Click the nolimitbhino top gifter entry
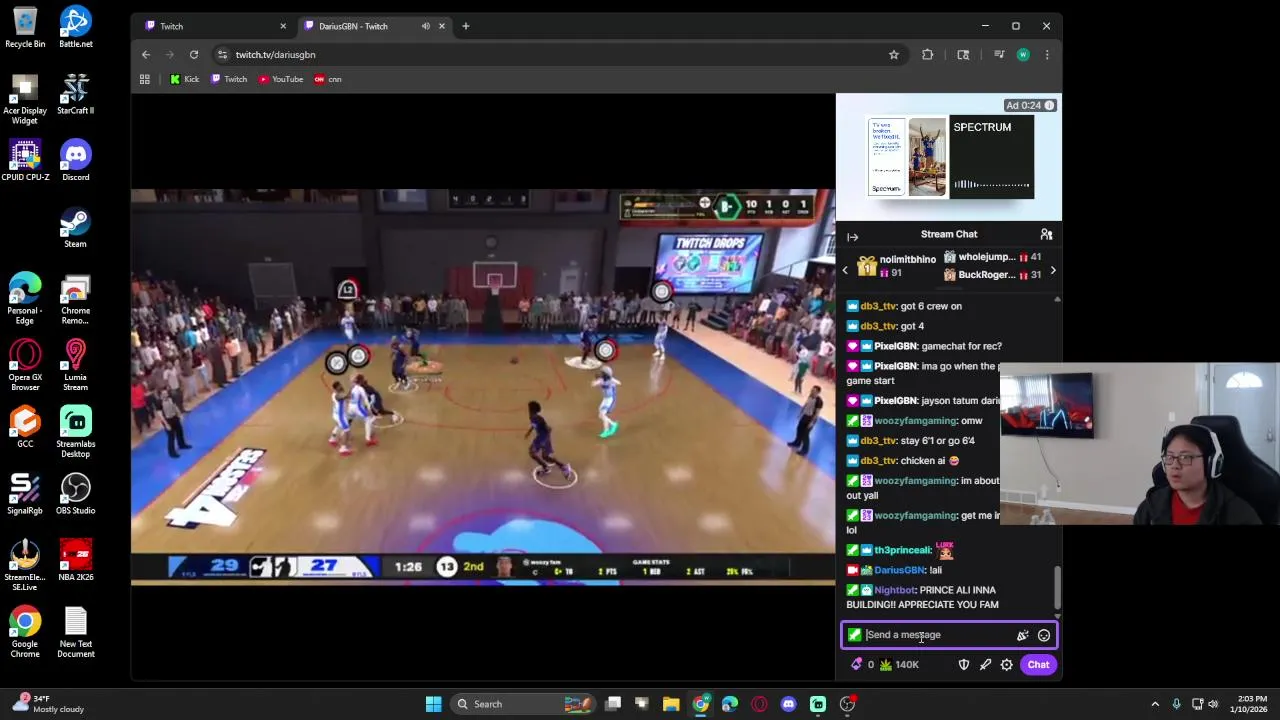1280x720 pixels. point(896,266)
